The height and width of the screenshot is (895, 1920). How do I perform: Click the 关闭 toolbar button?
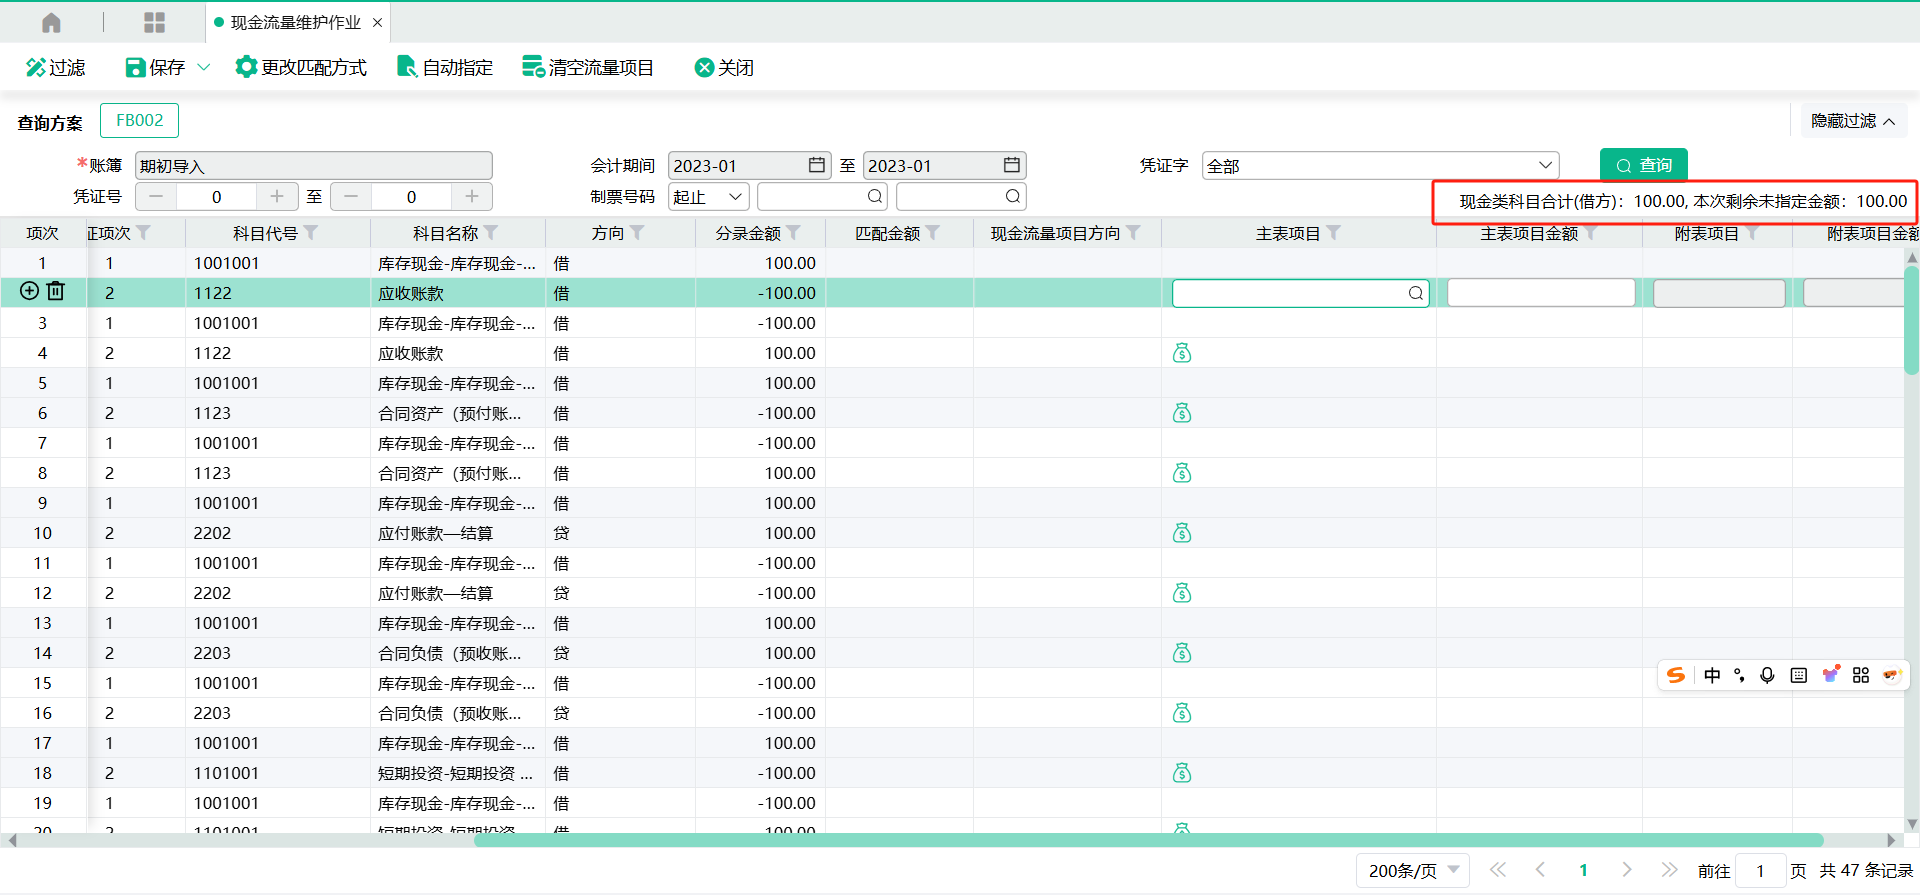click(x=724, y=67)
